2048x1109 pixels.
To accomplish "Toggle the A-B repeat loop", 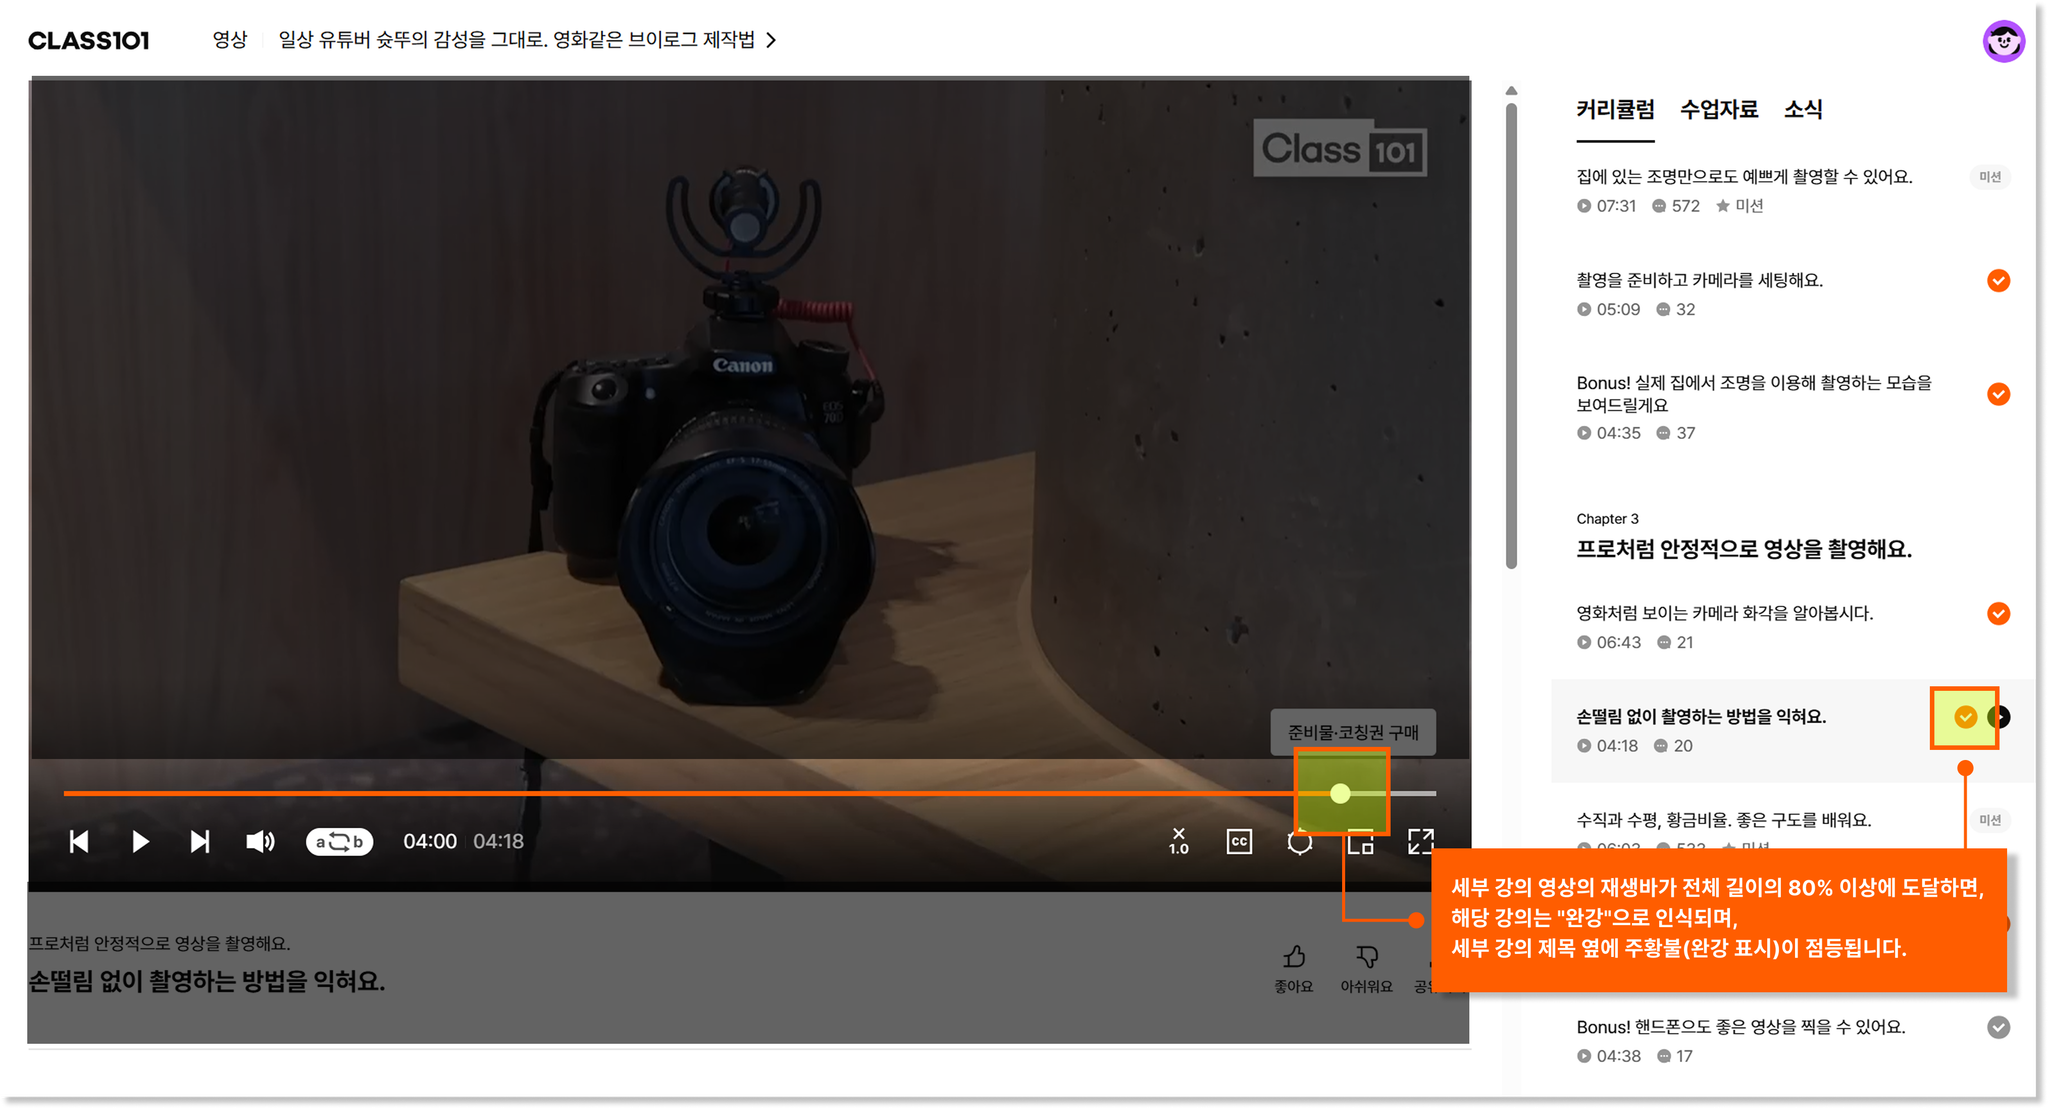I will [x=339, y=842].
